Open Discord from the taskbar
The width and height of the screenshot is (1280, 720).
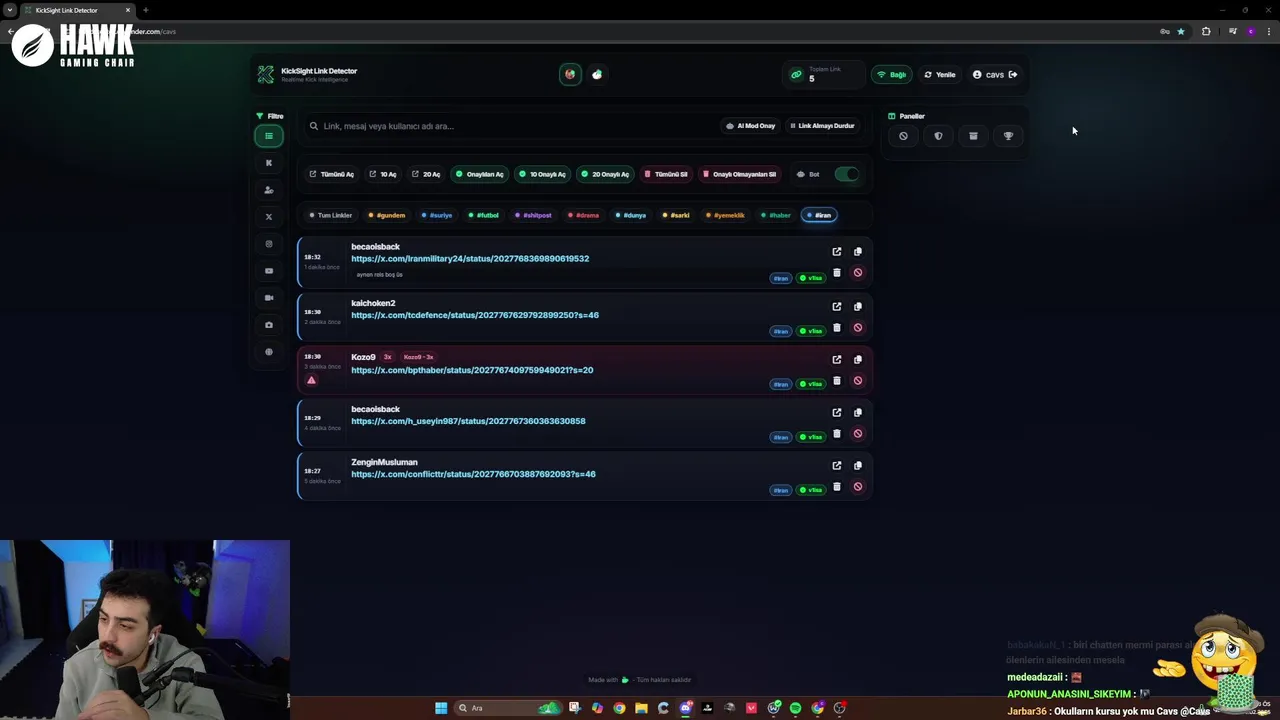[x=686, y=708]
